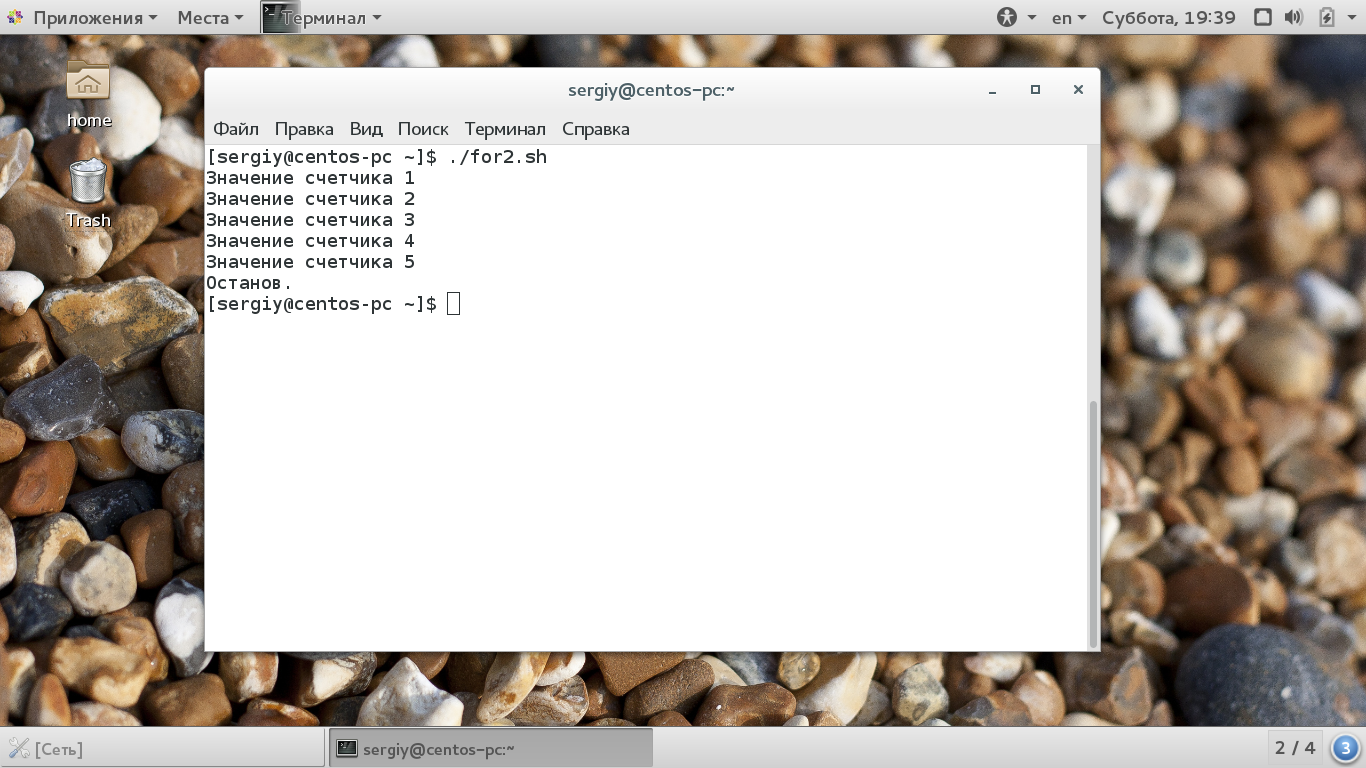Click the sergiy@centos-pc window title text
The width and height of the screenshot is (1366, 768).
[652, 90]
